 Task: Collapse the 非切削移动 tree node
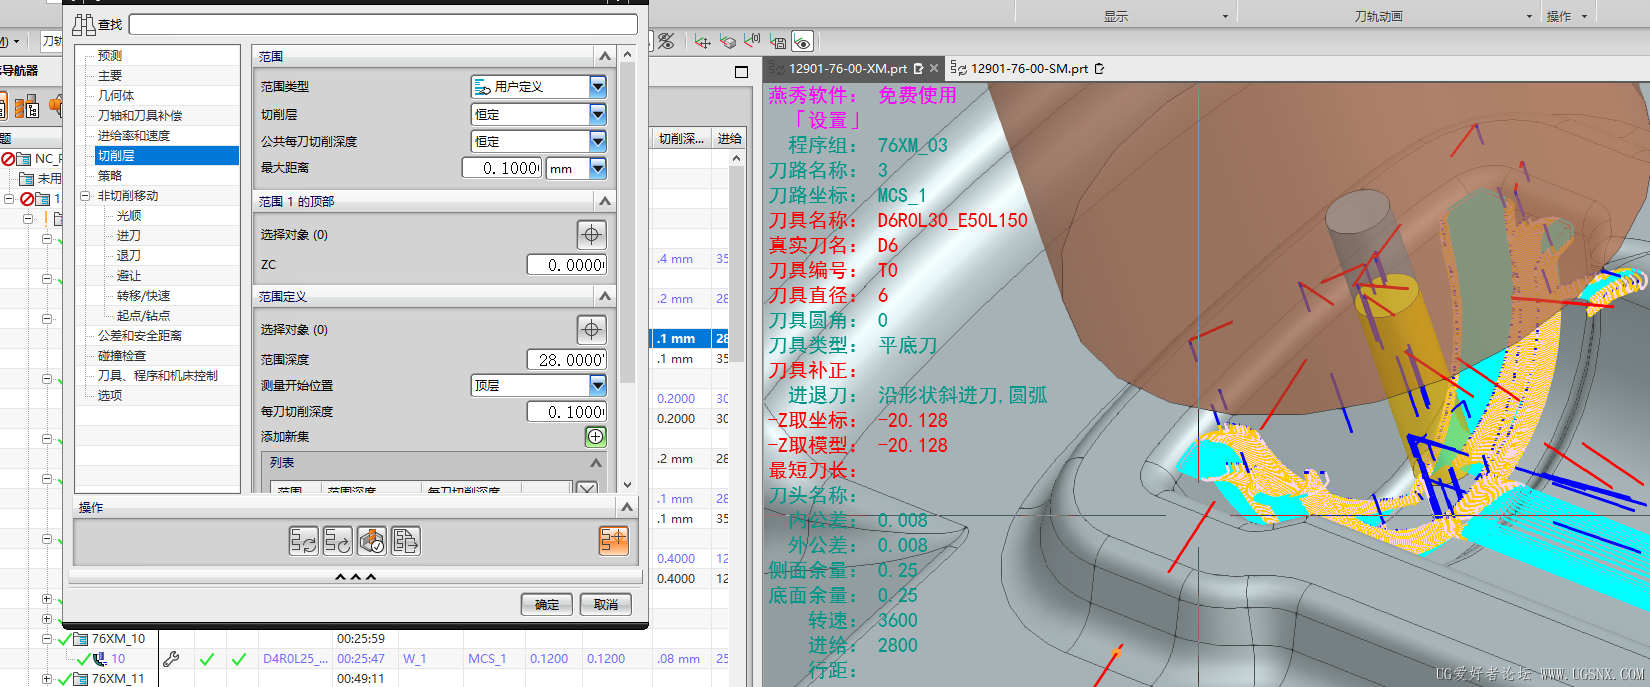85,196
